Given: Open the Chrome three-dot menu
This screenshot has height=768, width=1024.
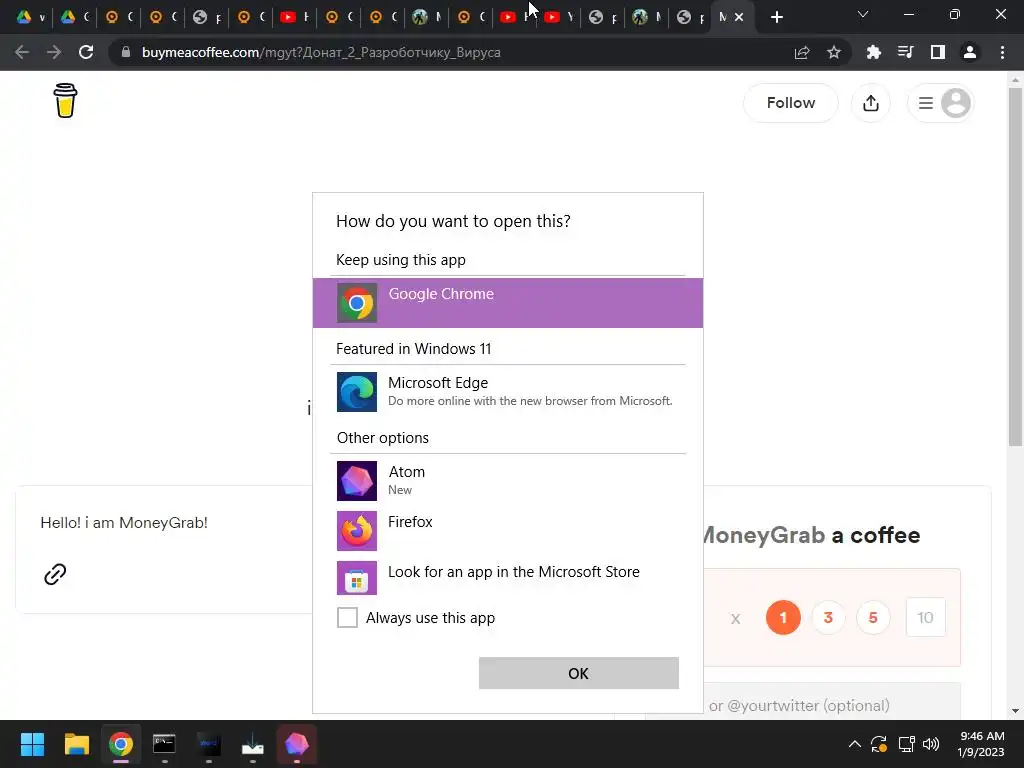Looking at the screenshot, I should coord(1002,52).
